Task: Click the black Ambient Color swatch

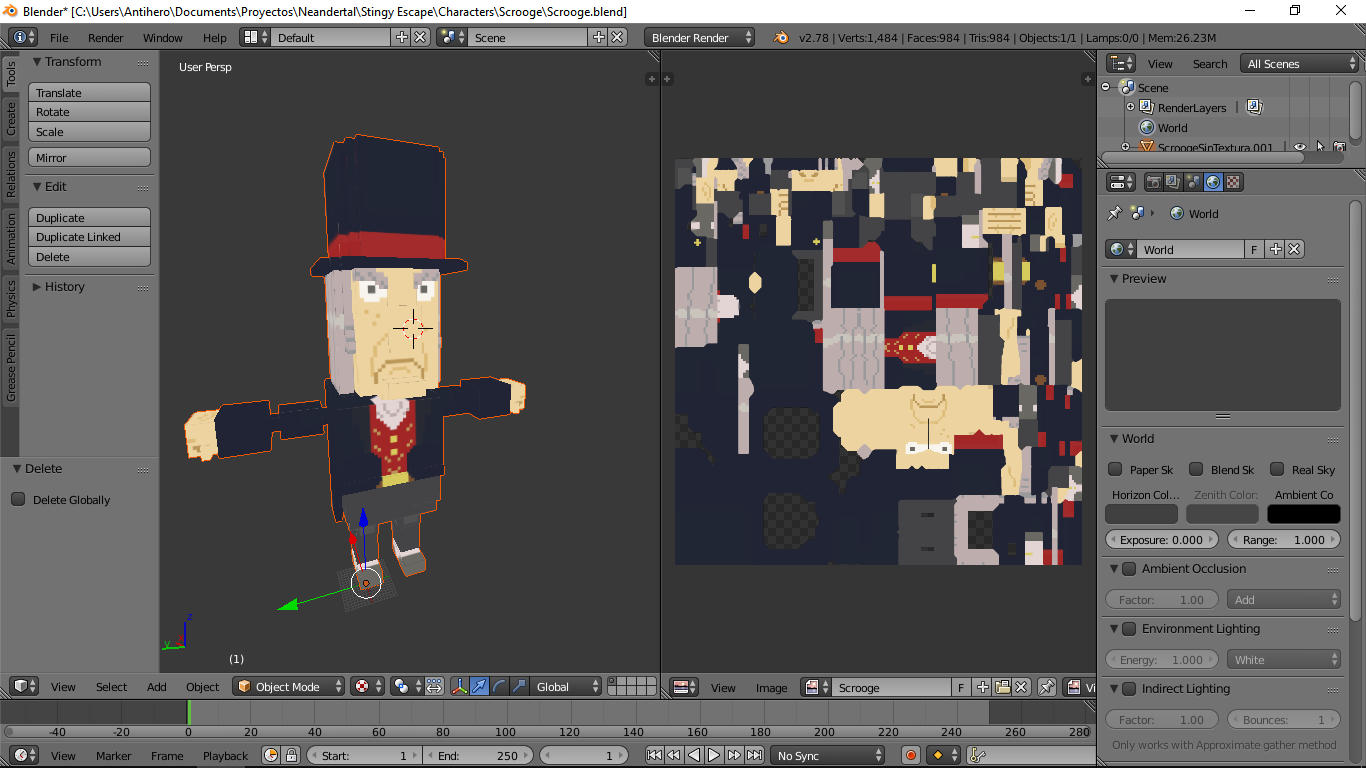Action: coord(1303,514)
